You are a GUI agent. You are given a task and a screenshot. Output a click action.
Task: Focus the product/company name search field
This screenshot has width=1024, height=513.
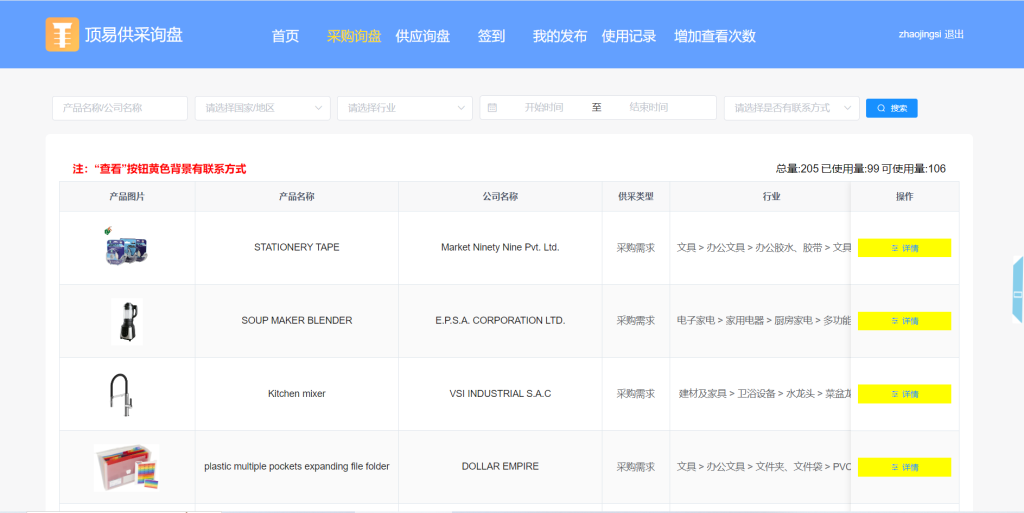[120, 108]
